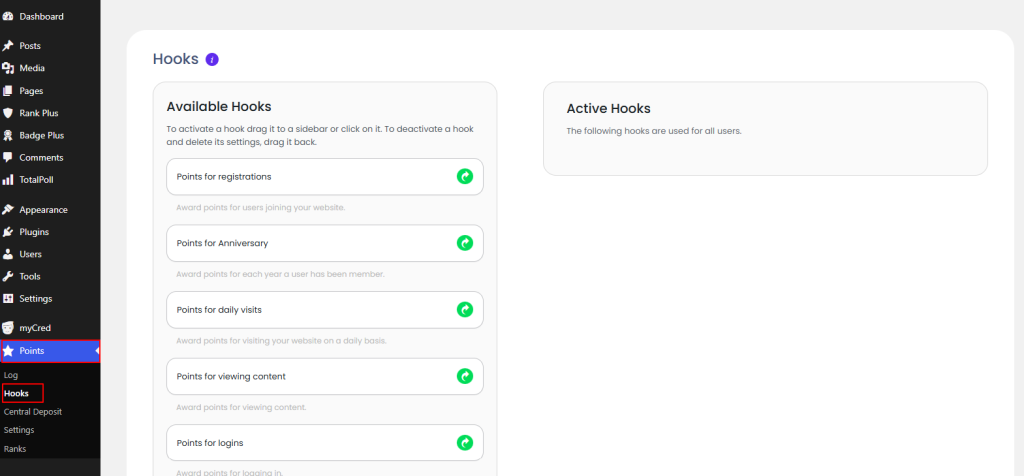Activate Points for logins green arrow
The height and width of the screenshot is (476, 1024).
(464, 442)
